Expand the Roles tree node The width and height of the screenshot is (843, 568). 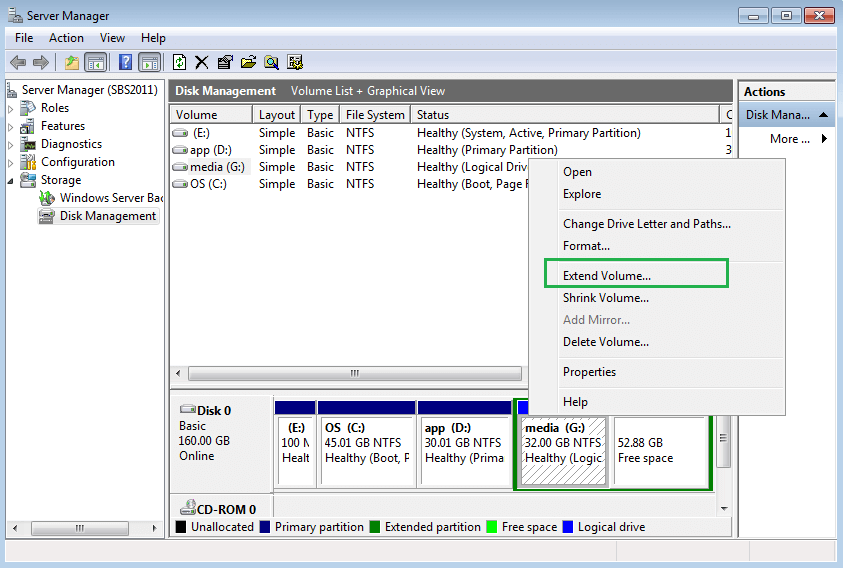click(x=11, y=109)
